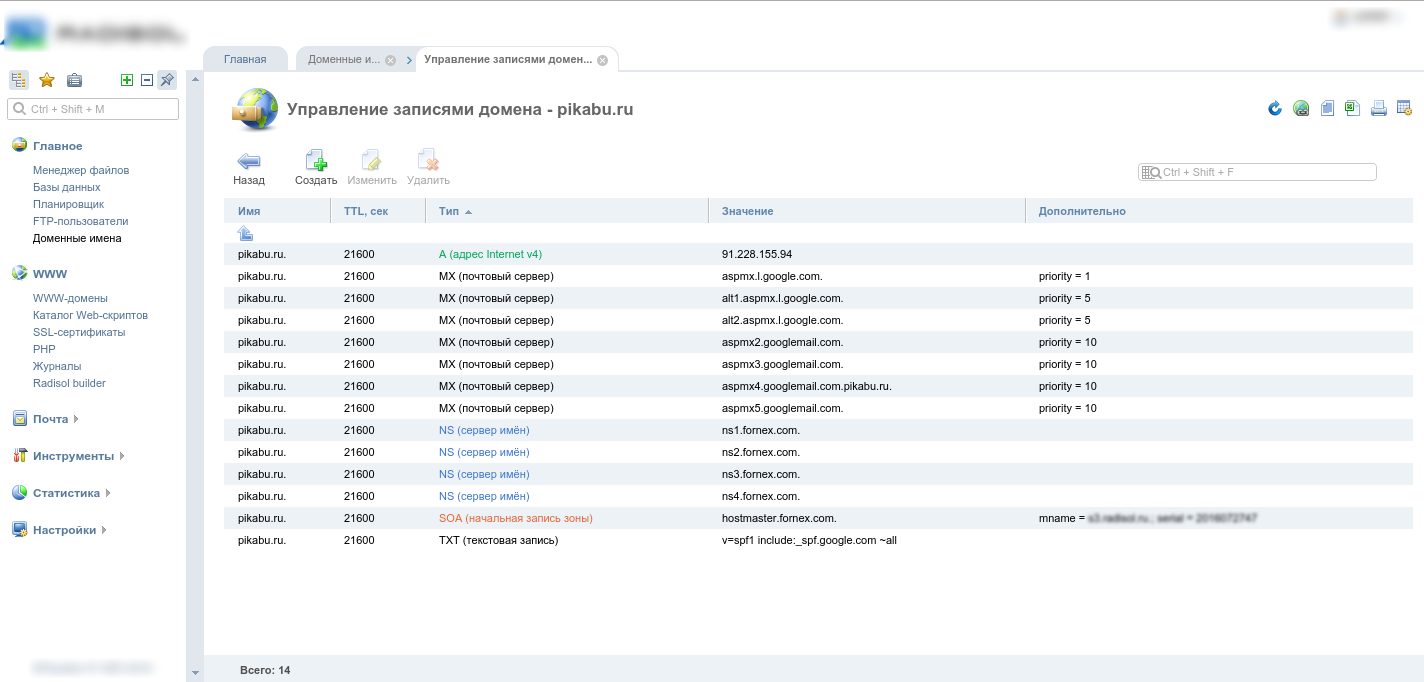
Task: Open Radisol builder
Action: pyautogui.click(x=69, y=383)
